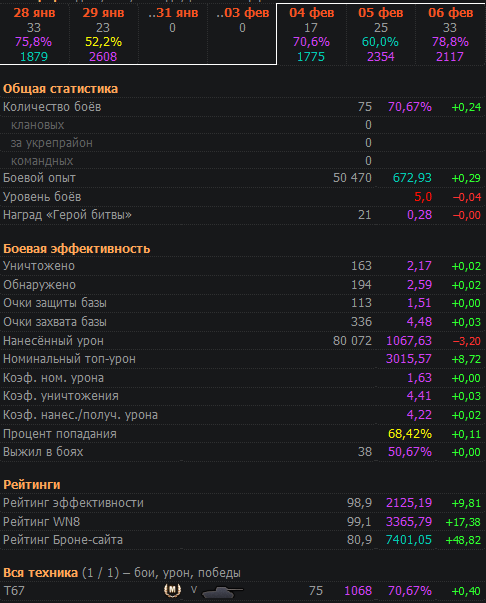This screenshot has width=486, height=603.
Task: Click the 2608 rating under 29 янв
Action: point(103,57)
